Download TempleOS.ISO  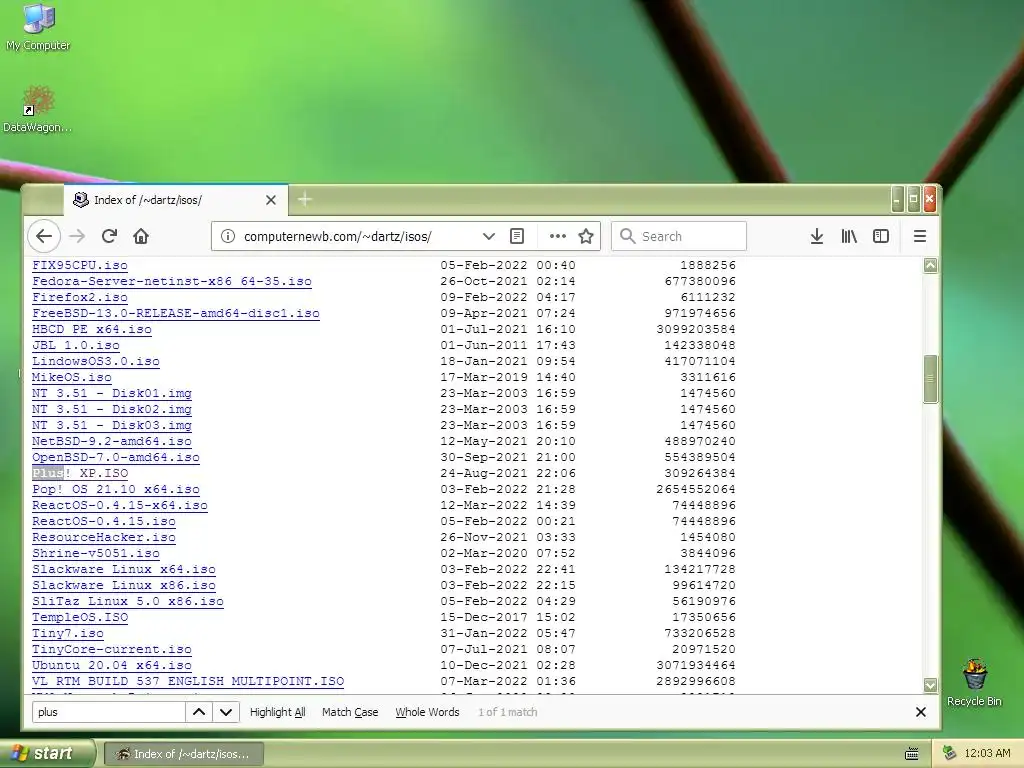[x=80, y=617]
